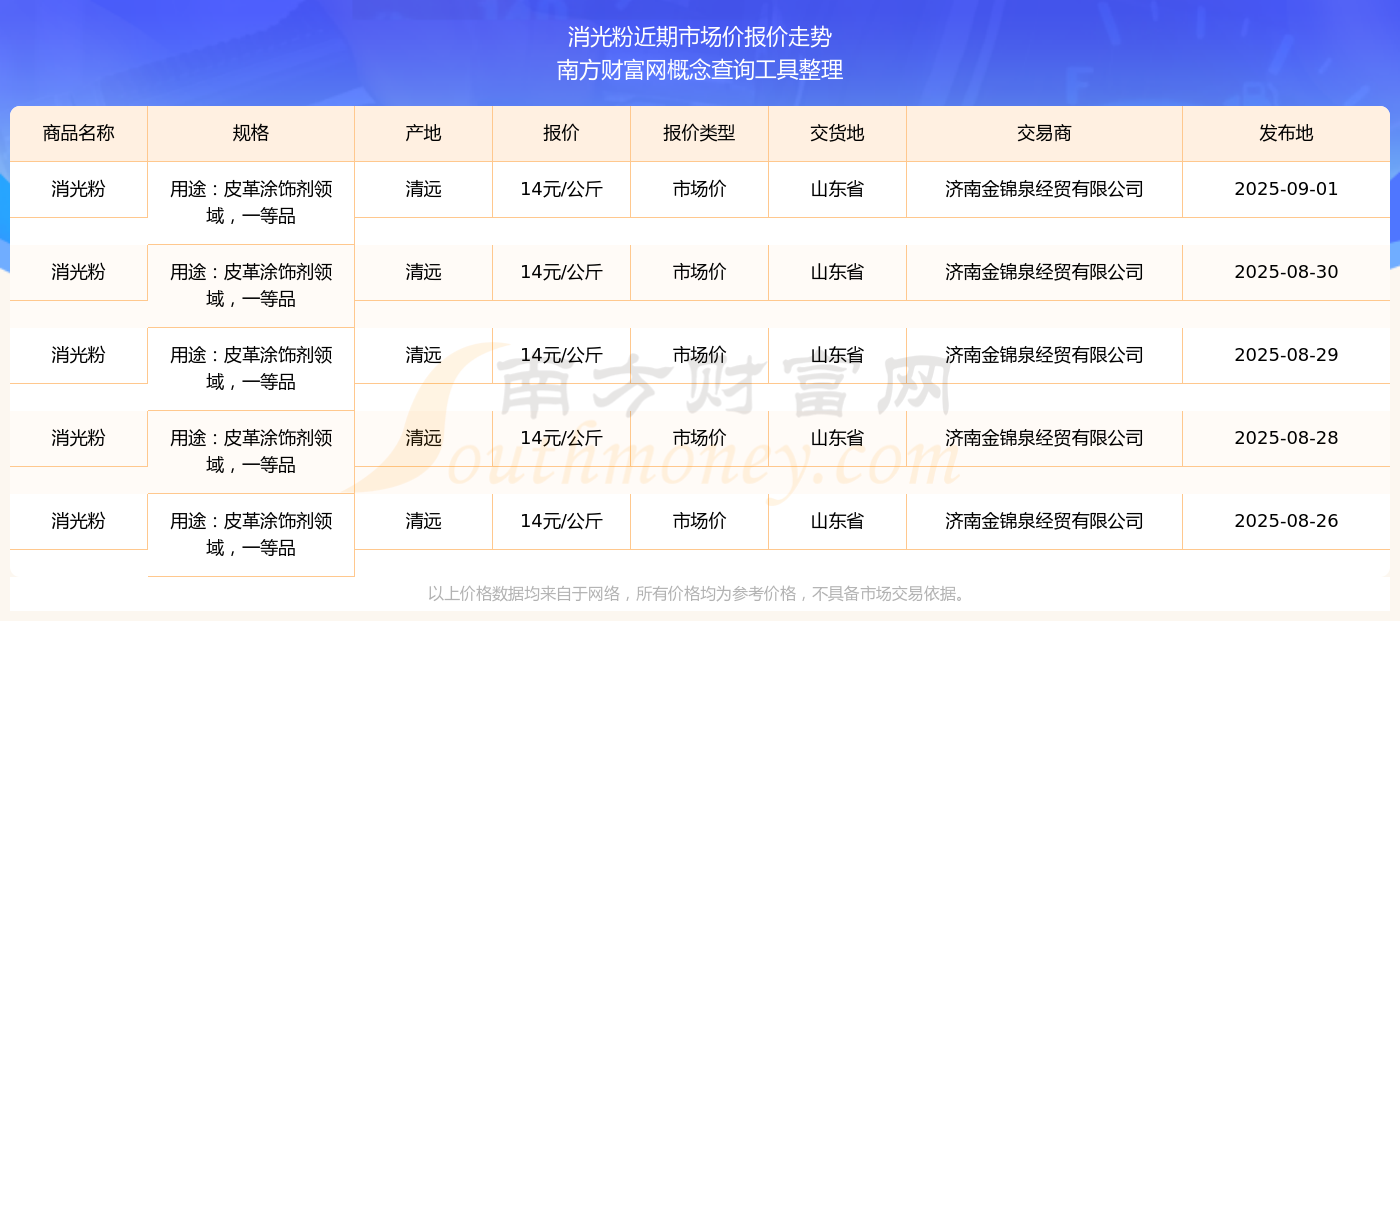This screenshot has width=1400, height=1205.
Task: Click the 14元/公斤 price for 2025-08-28
Action: pyautogui.click(x=562, y=438)
